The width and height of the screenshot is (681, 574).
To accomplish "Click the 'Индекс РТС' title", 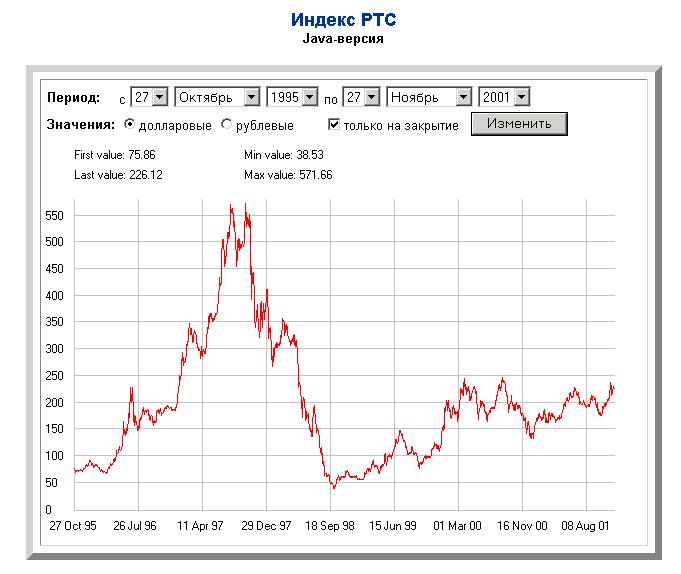I will click(343, 20).
